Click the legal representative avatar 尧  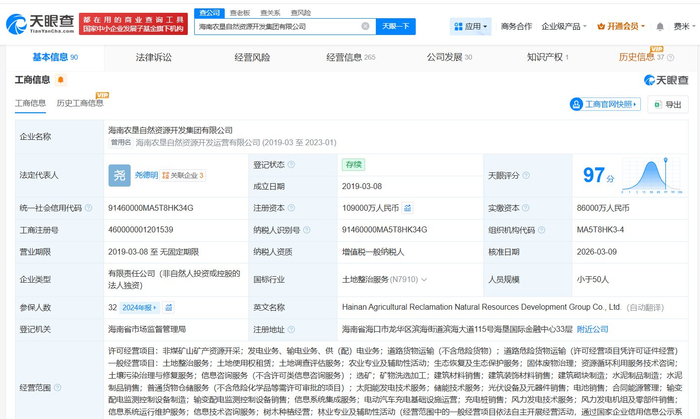pyautogui.click(x=119, y=175)
